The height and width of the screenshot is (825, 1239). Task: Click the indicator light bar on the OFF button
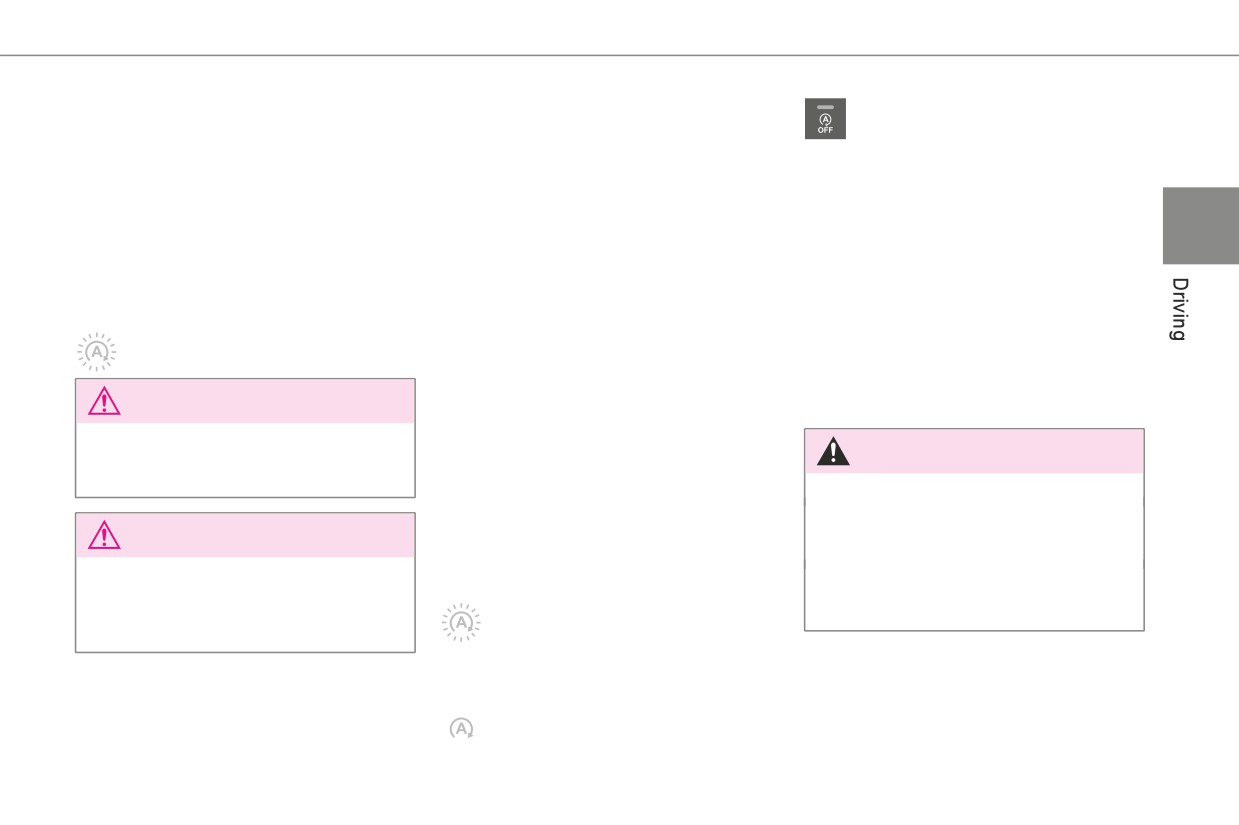[x=825, y=107]
